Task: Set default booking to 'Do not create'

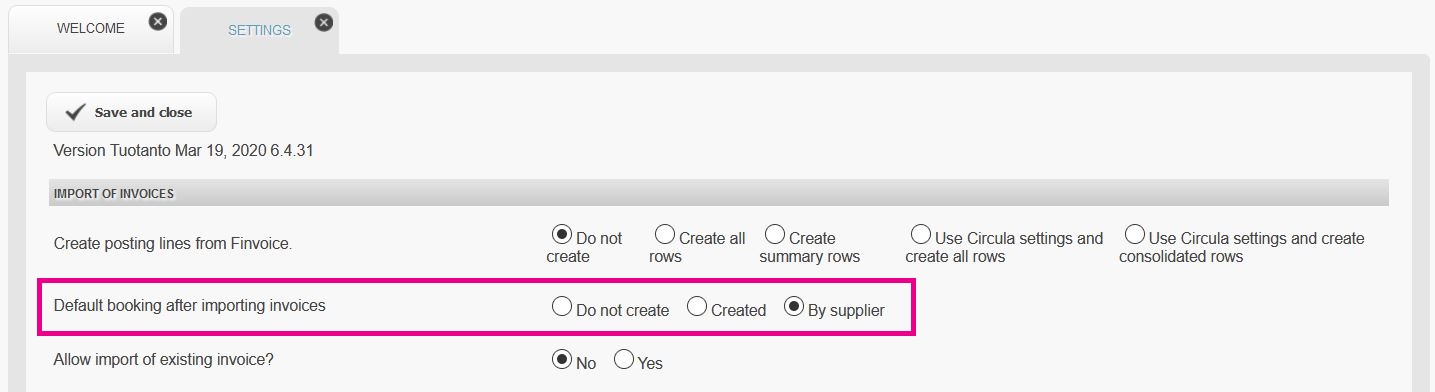Action: coord(562,307)
